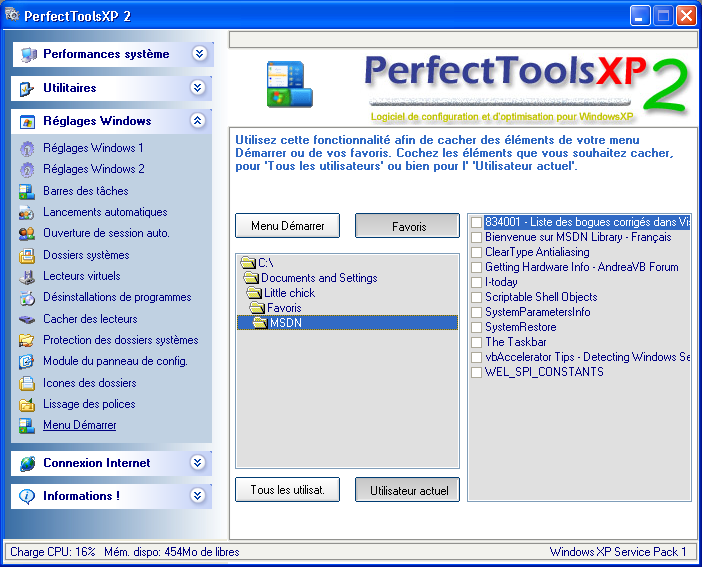Click the Windows XP Service Pack 1 status text
This screenshot has width=702, height=567.
[618, 552]
